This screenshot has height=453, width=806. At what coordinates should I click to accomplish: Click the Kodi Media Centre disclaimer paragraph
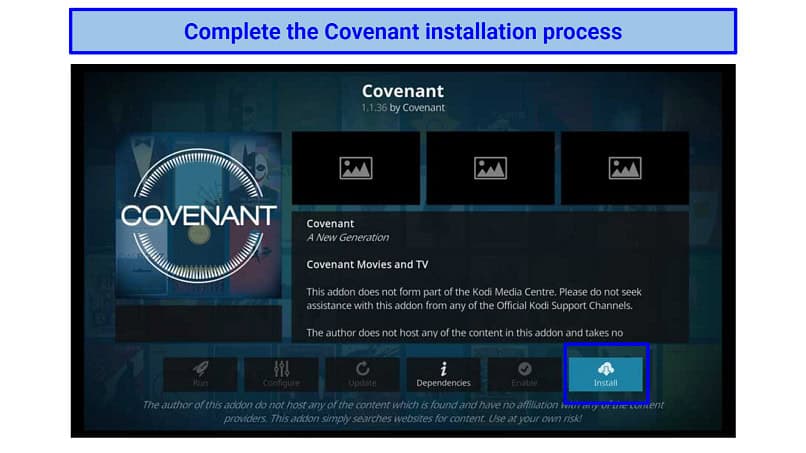474,299
